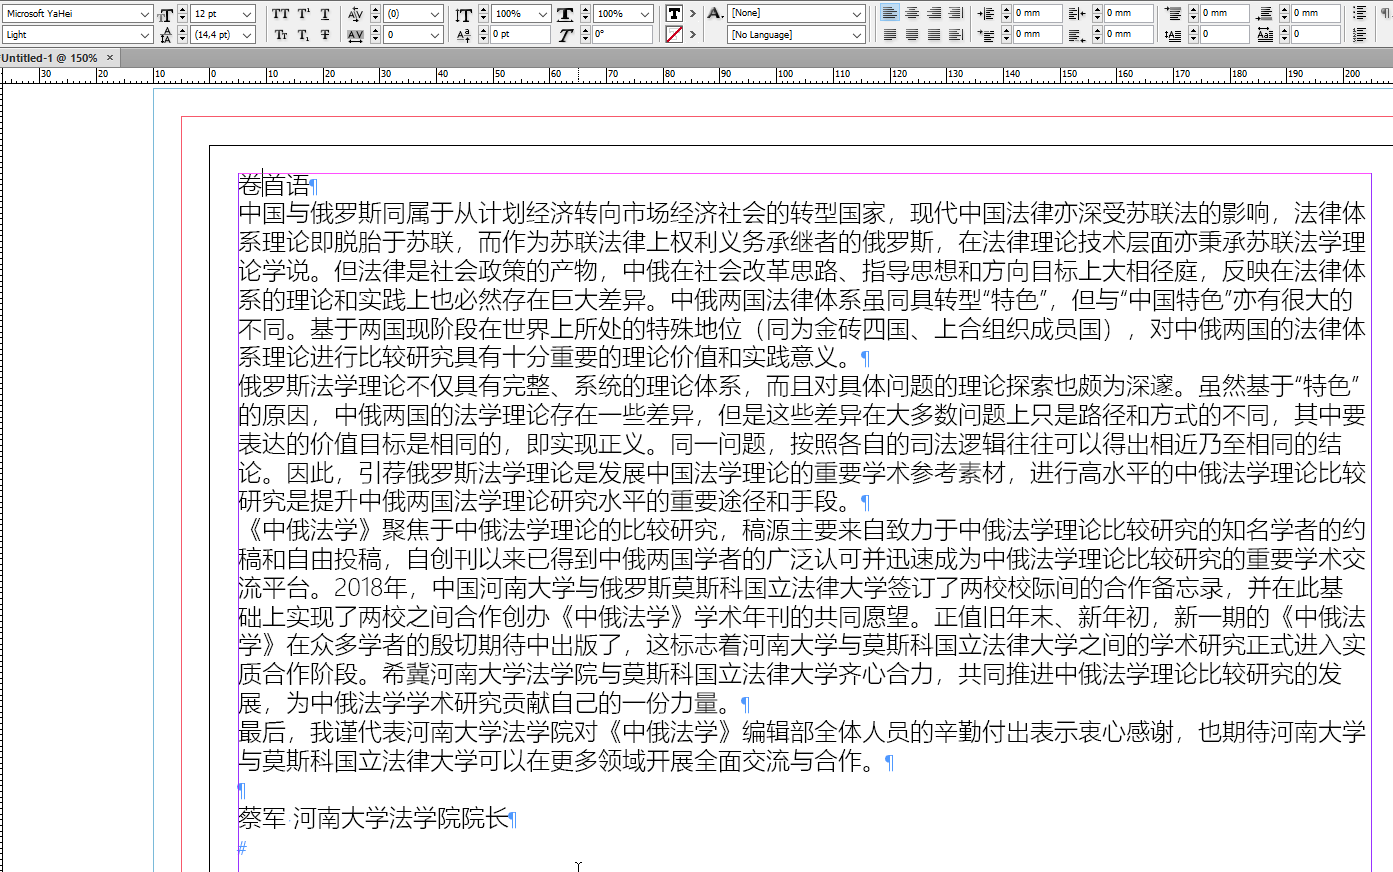Viewport: 1393px width, 872px height.
Task: Apply Superscript formatting
Action: point(304,14)
